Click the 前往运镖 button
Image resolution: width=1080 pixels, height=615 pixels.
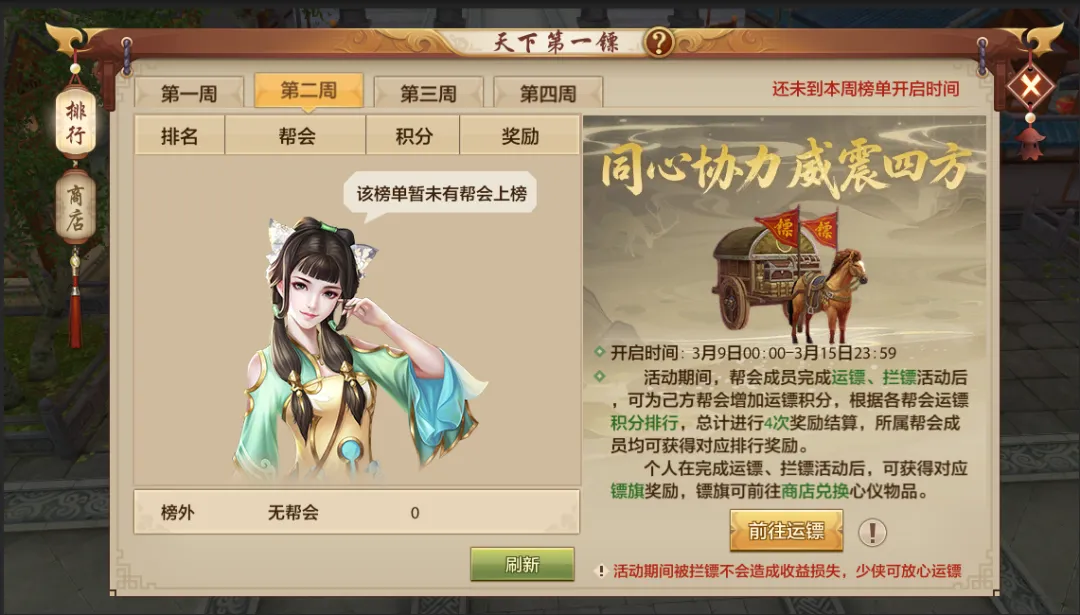pos(787,530)
